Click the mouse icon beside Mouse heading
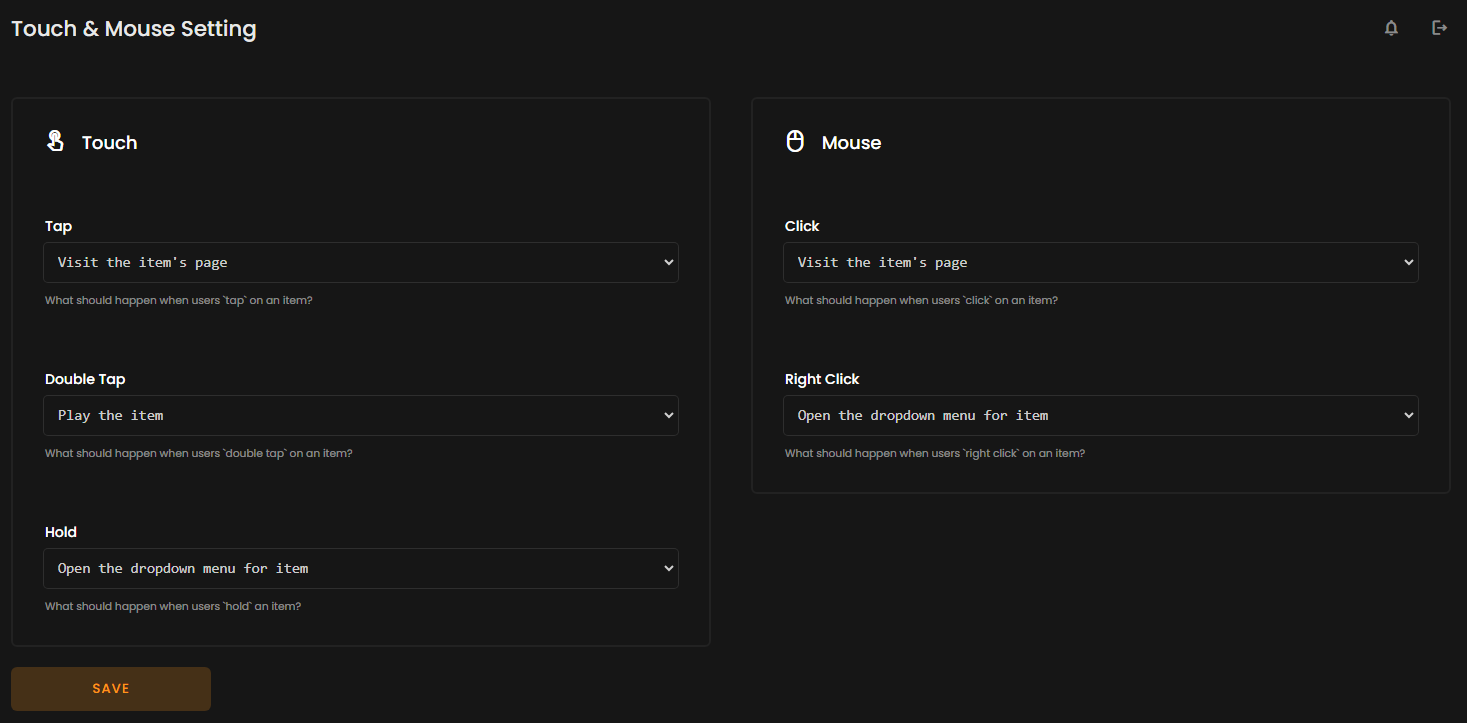1467x723 pixels. 795,141
